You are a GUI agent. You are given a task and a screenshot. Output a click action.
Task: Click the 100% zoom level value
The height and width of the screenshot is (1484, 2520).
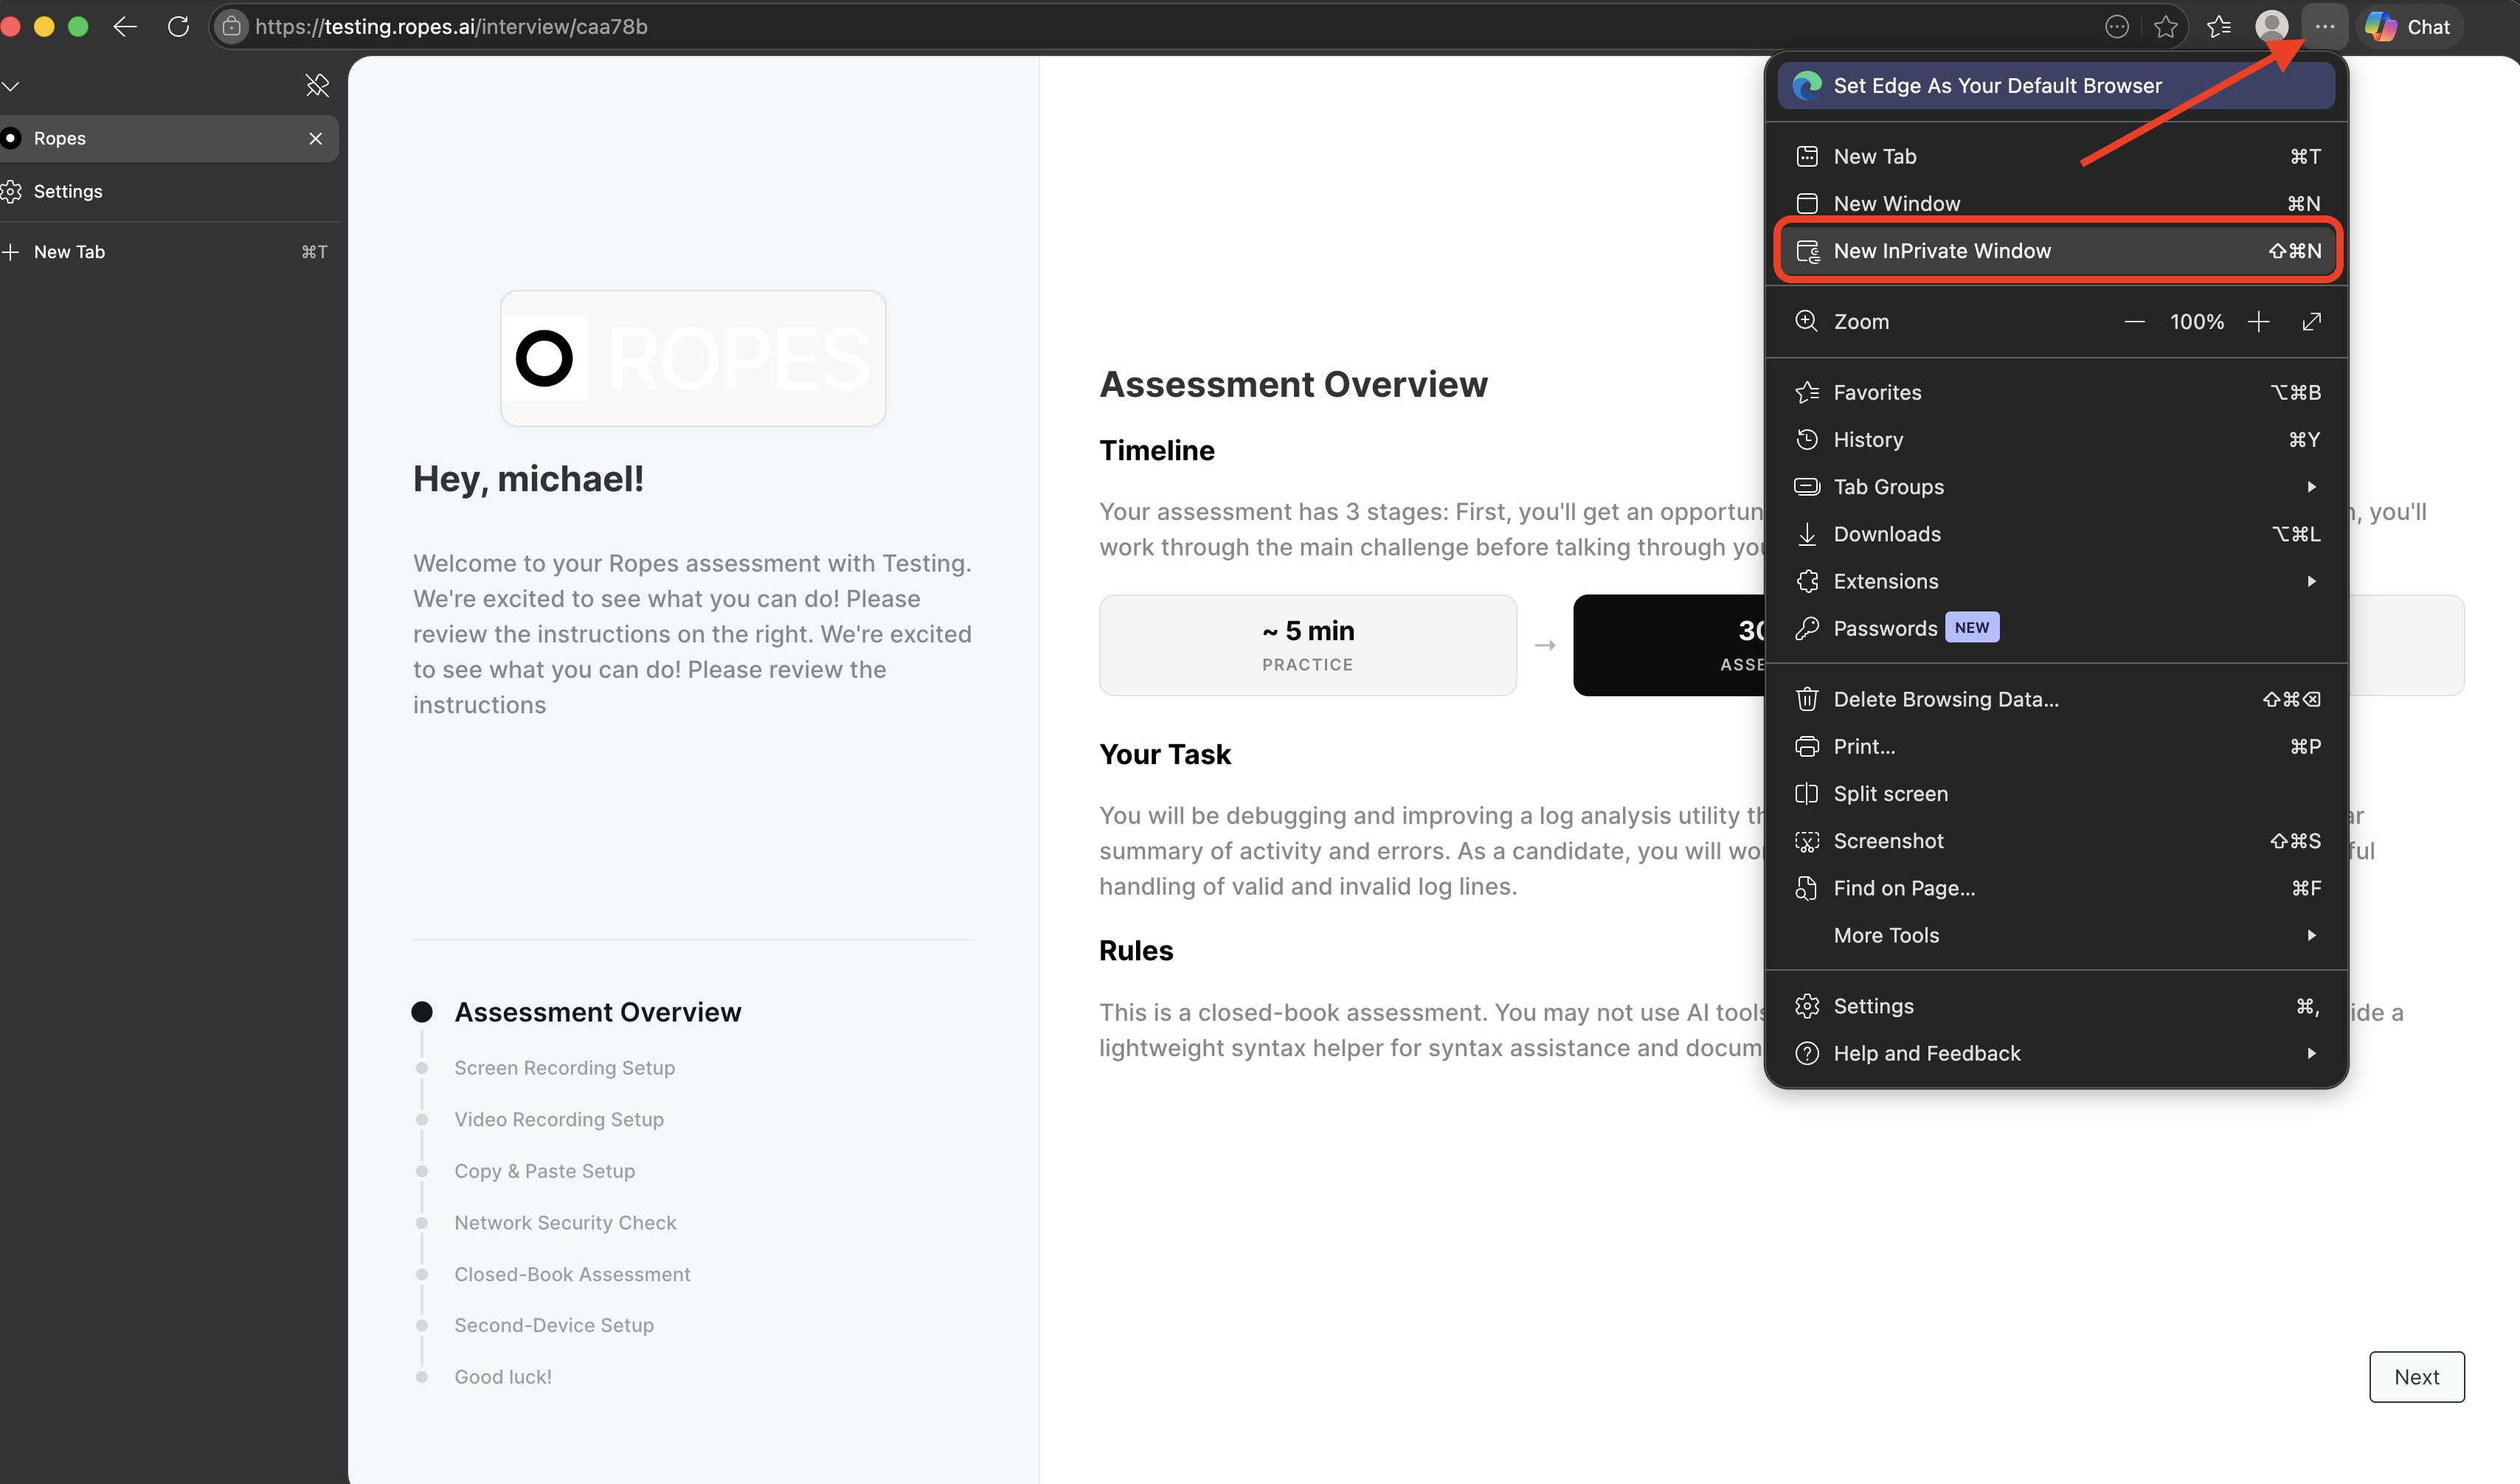(2196, 322)
